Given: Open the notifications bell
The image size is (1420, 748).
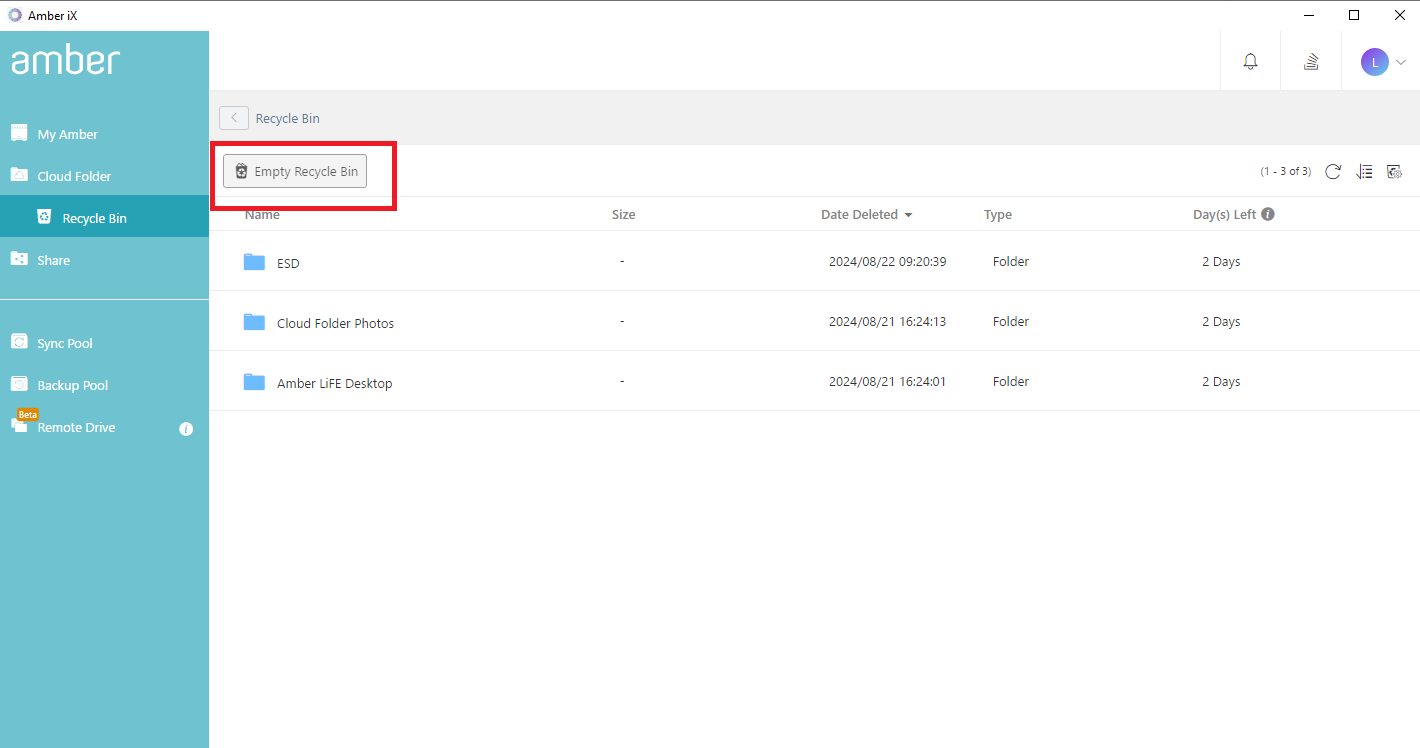Looking at the screenshot, I should click(x=1250, y=62).
